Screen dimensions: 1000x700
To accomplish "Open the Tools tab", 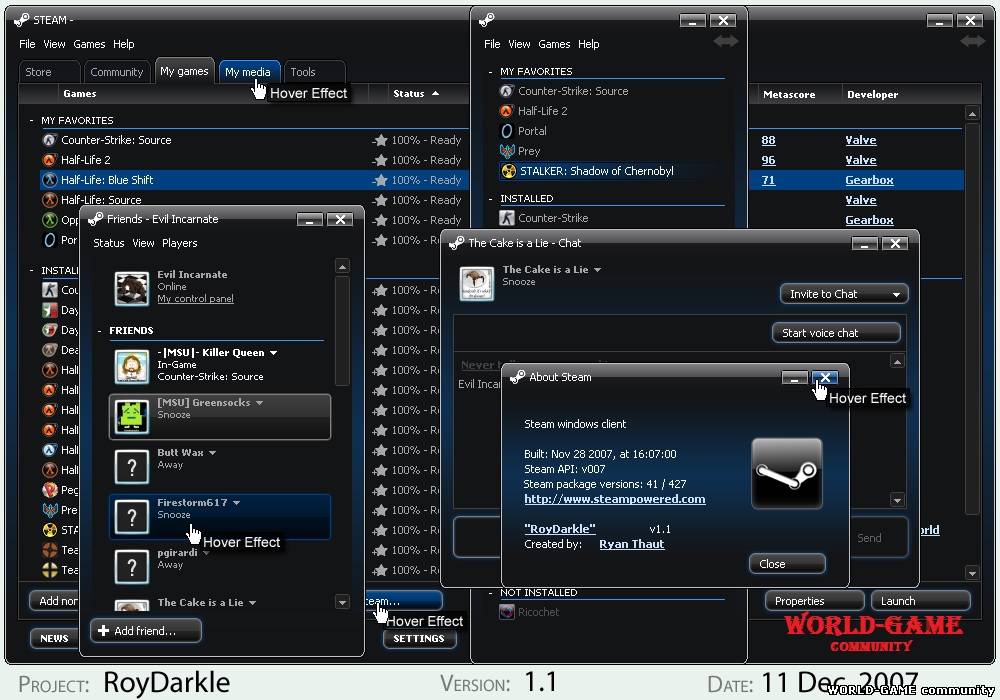I will tap(314, 72).
